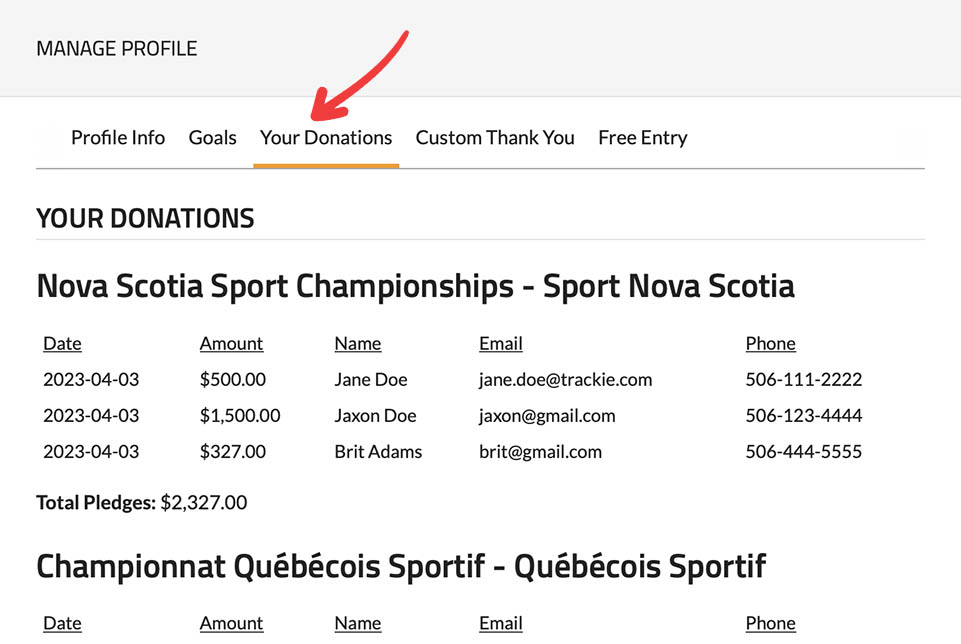Click the Phone header in Nova Scotia table
The image size is (961, 644).
click(x=770, y=343)
